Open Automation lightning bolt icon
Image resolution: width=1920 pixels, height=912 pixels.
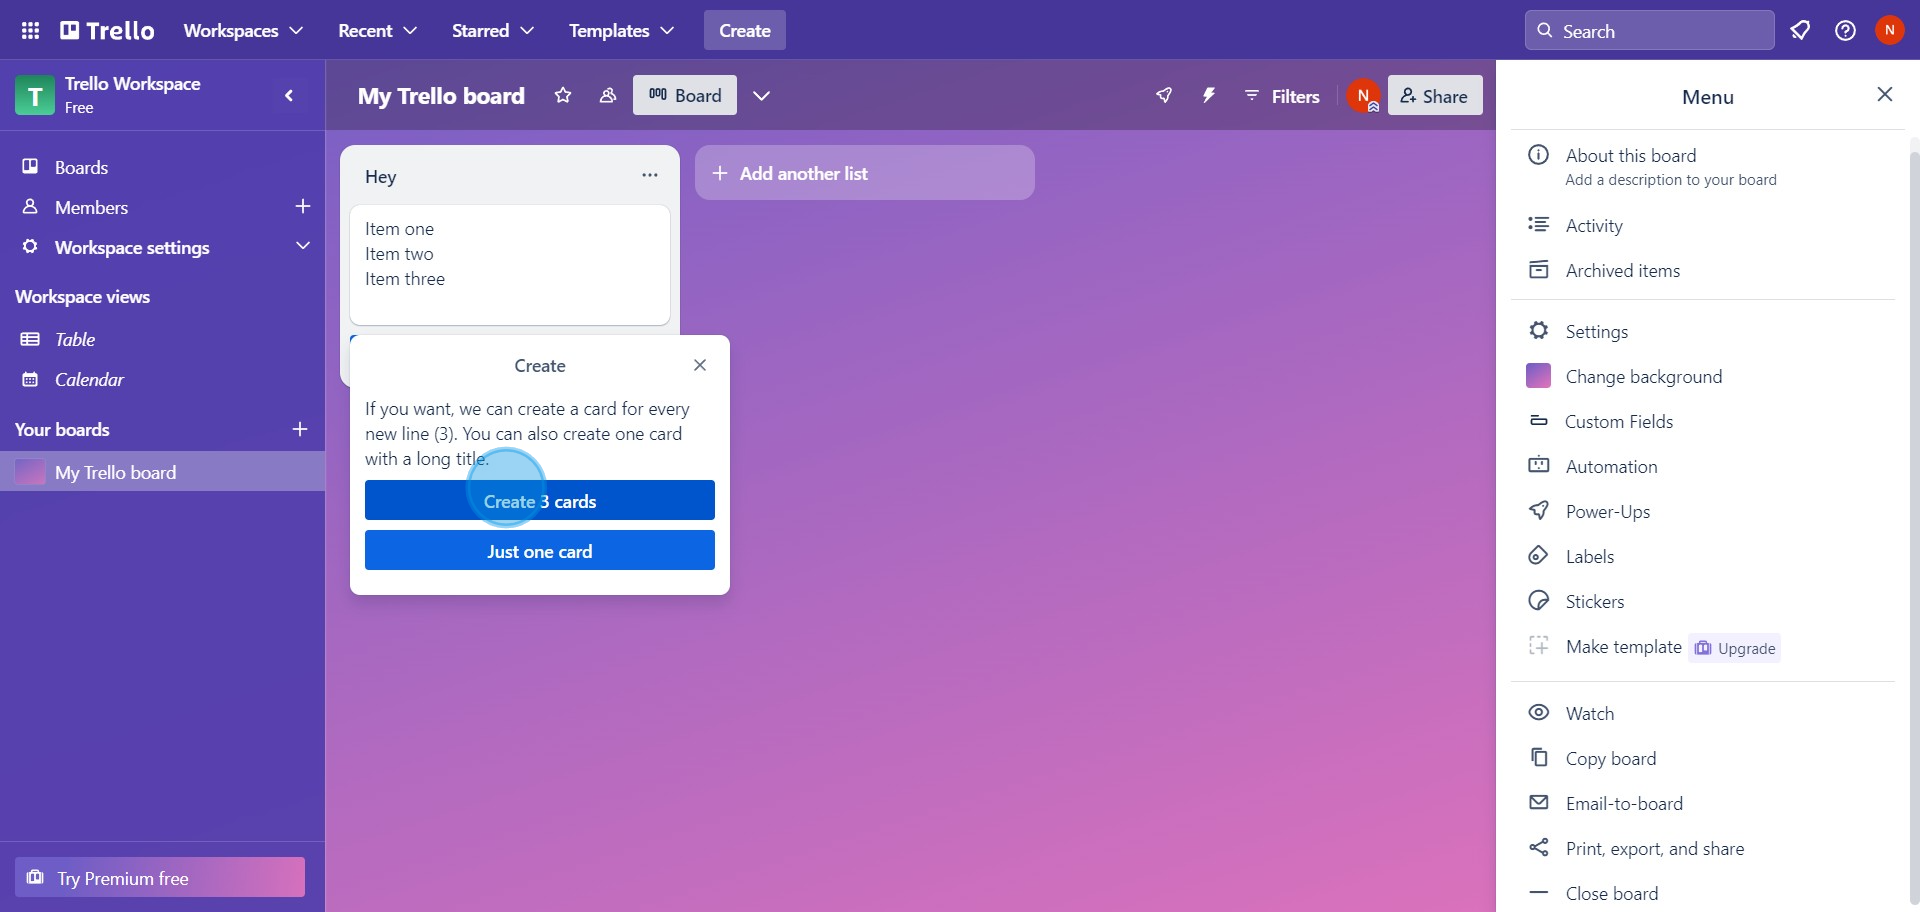pyautogui.click(x=1208, y=95)
